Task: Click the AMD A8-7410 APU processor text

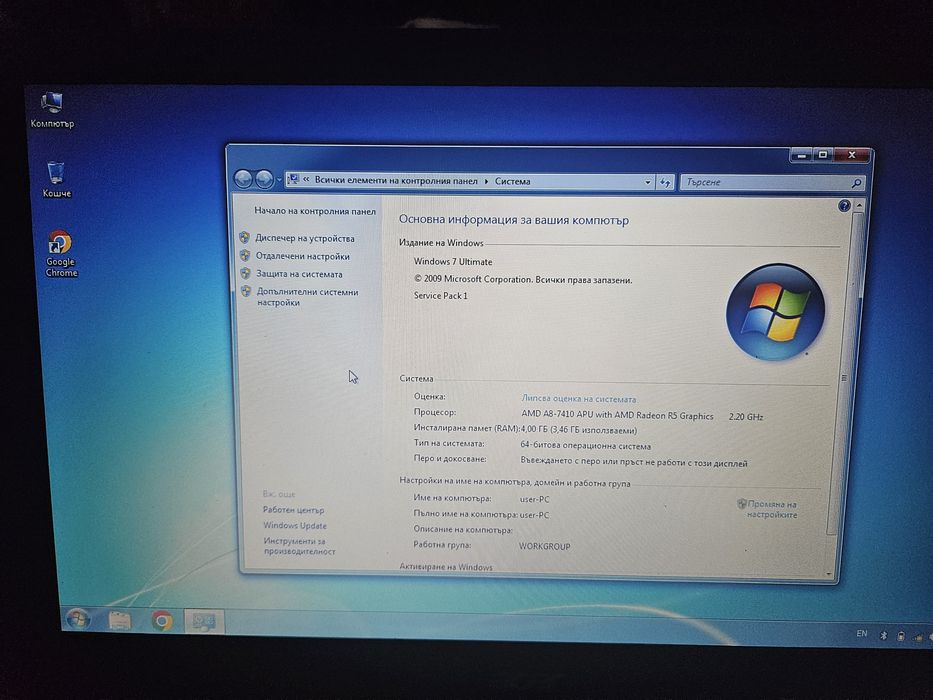Action: [617, 415]
